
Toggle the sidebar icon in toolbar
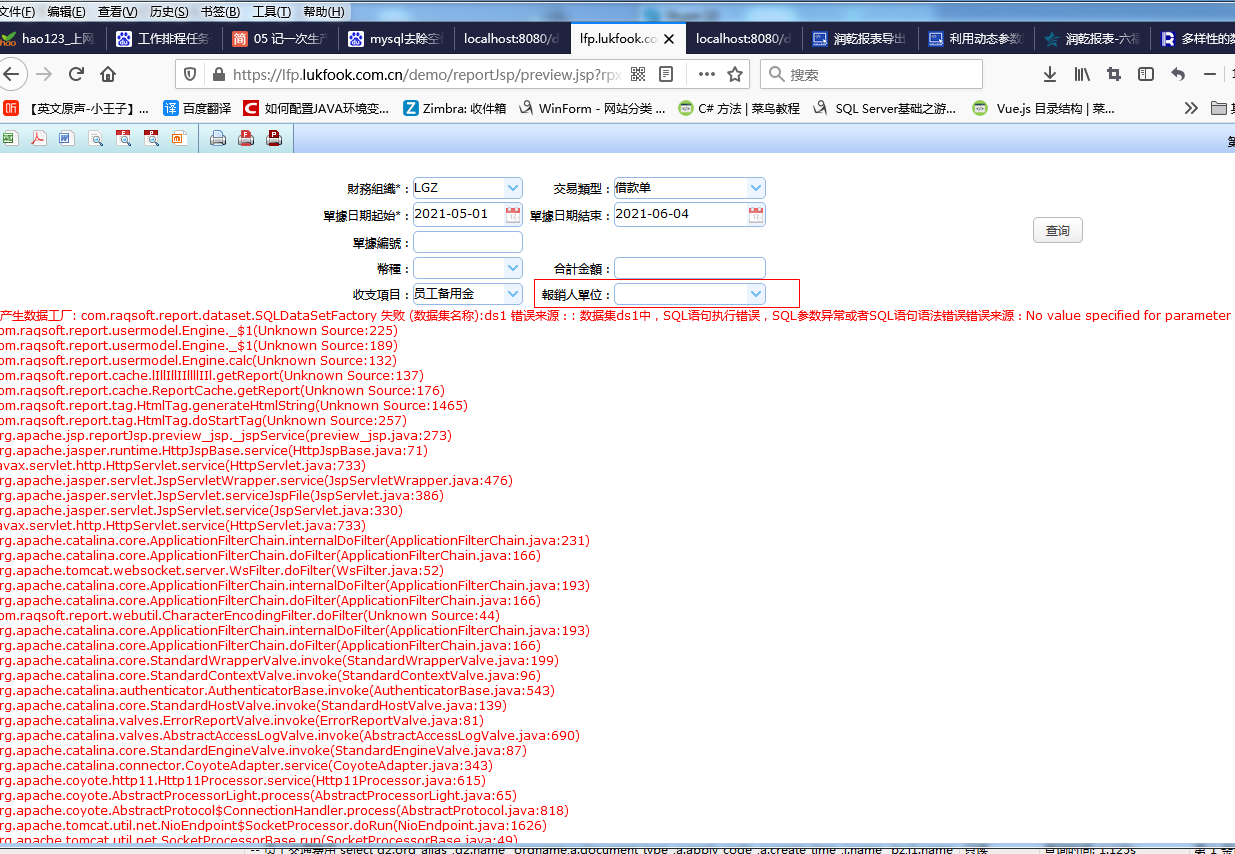[1146, 74]
